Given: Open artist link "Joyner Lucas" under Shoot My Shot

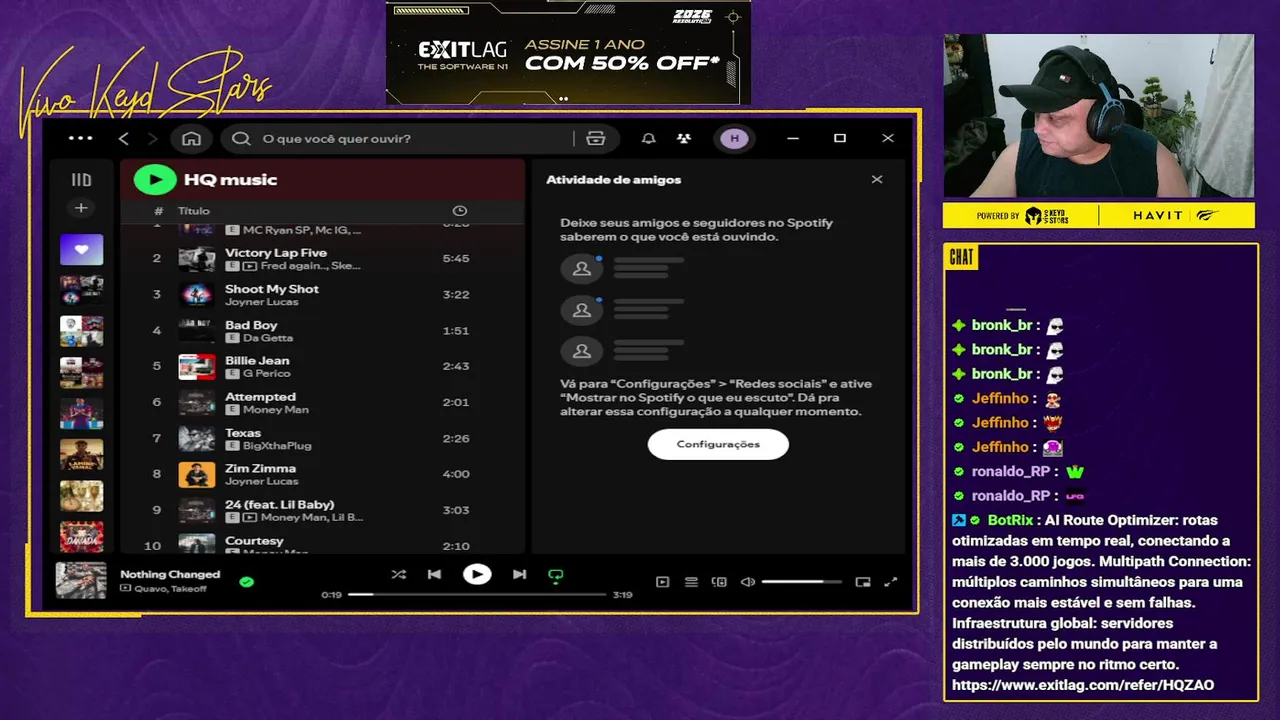Looking at the screenshot, I should [x=261, y=302].
